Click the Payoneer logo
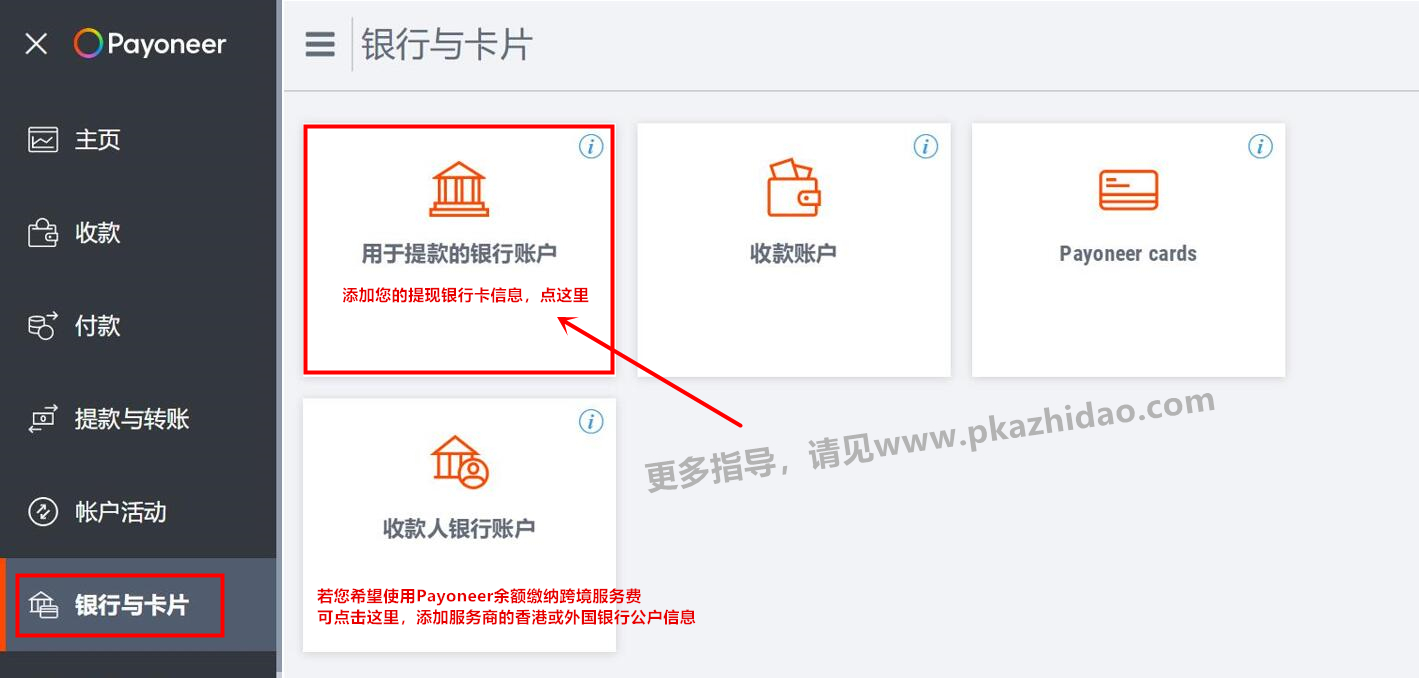Viewport: 1419px width, 678px height. (x=150, y=44)
